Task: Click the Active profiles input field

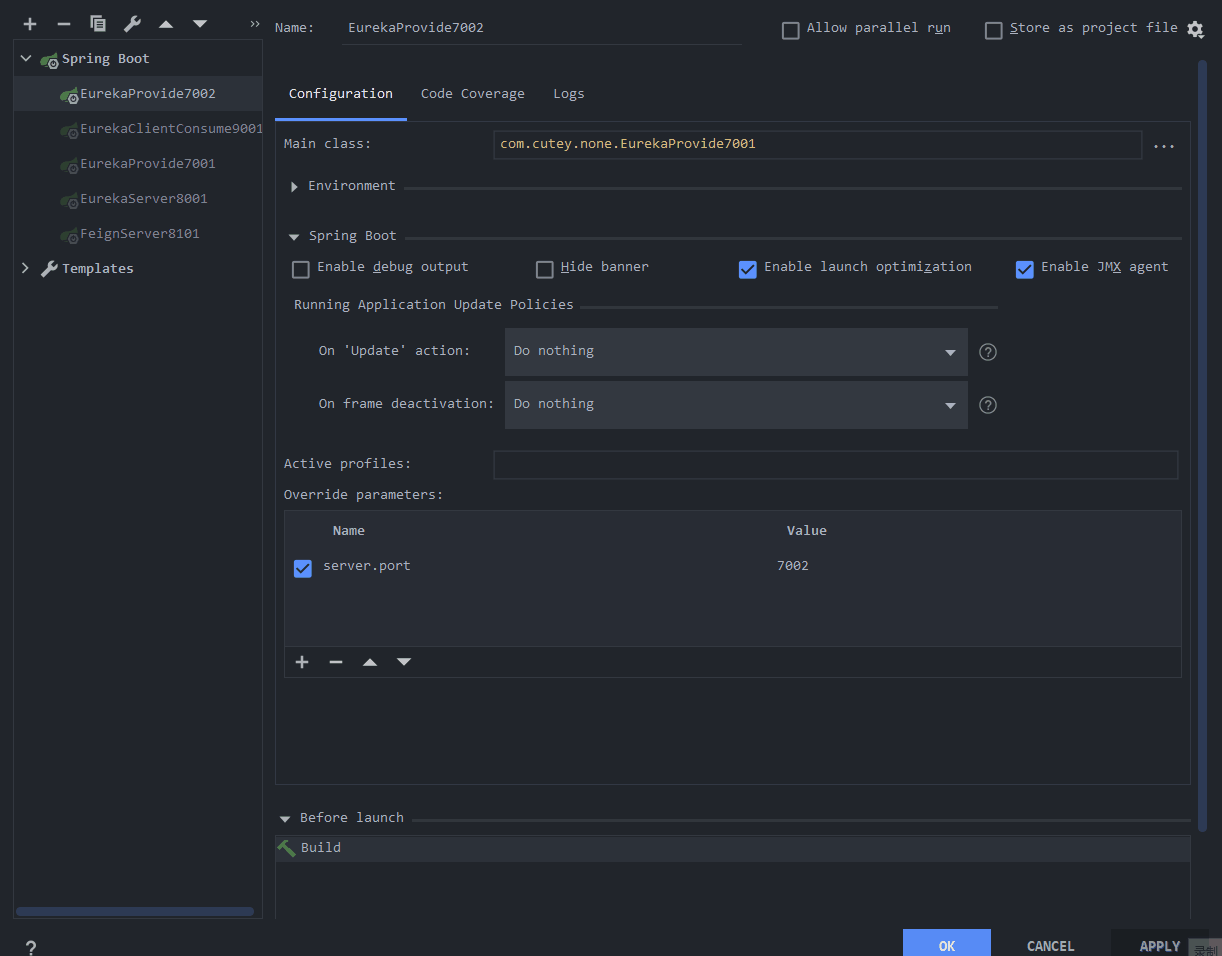Action: tap(836, 465)
